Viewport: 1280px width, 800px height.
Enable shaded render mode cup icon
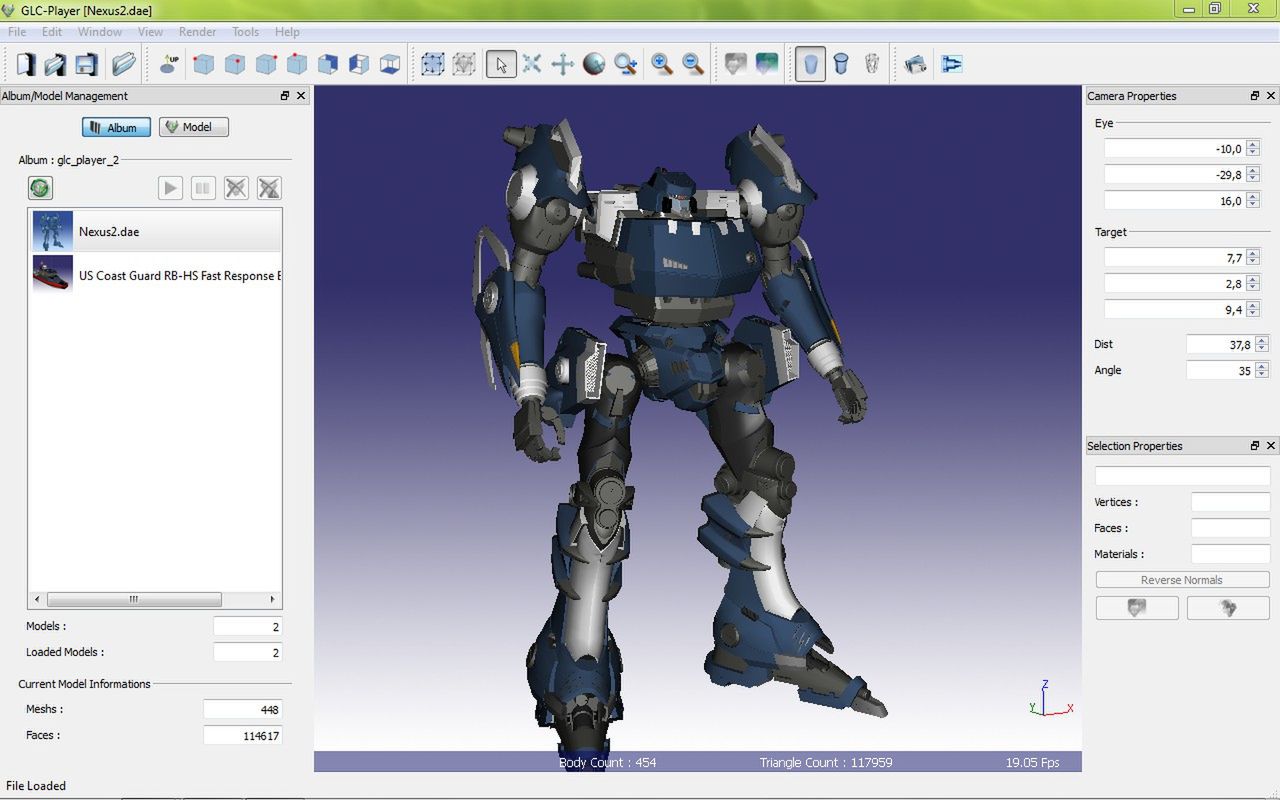click(x=811, y=64)
